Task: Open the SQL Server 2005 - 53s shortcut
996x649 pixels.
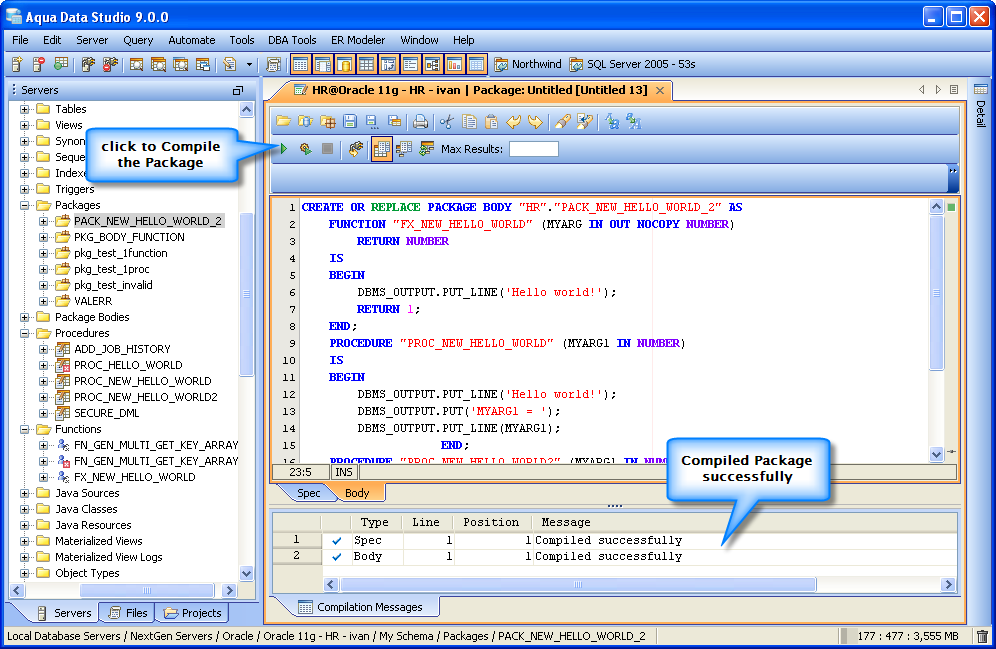Action: pos(632,64)
